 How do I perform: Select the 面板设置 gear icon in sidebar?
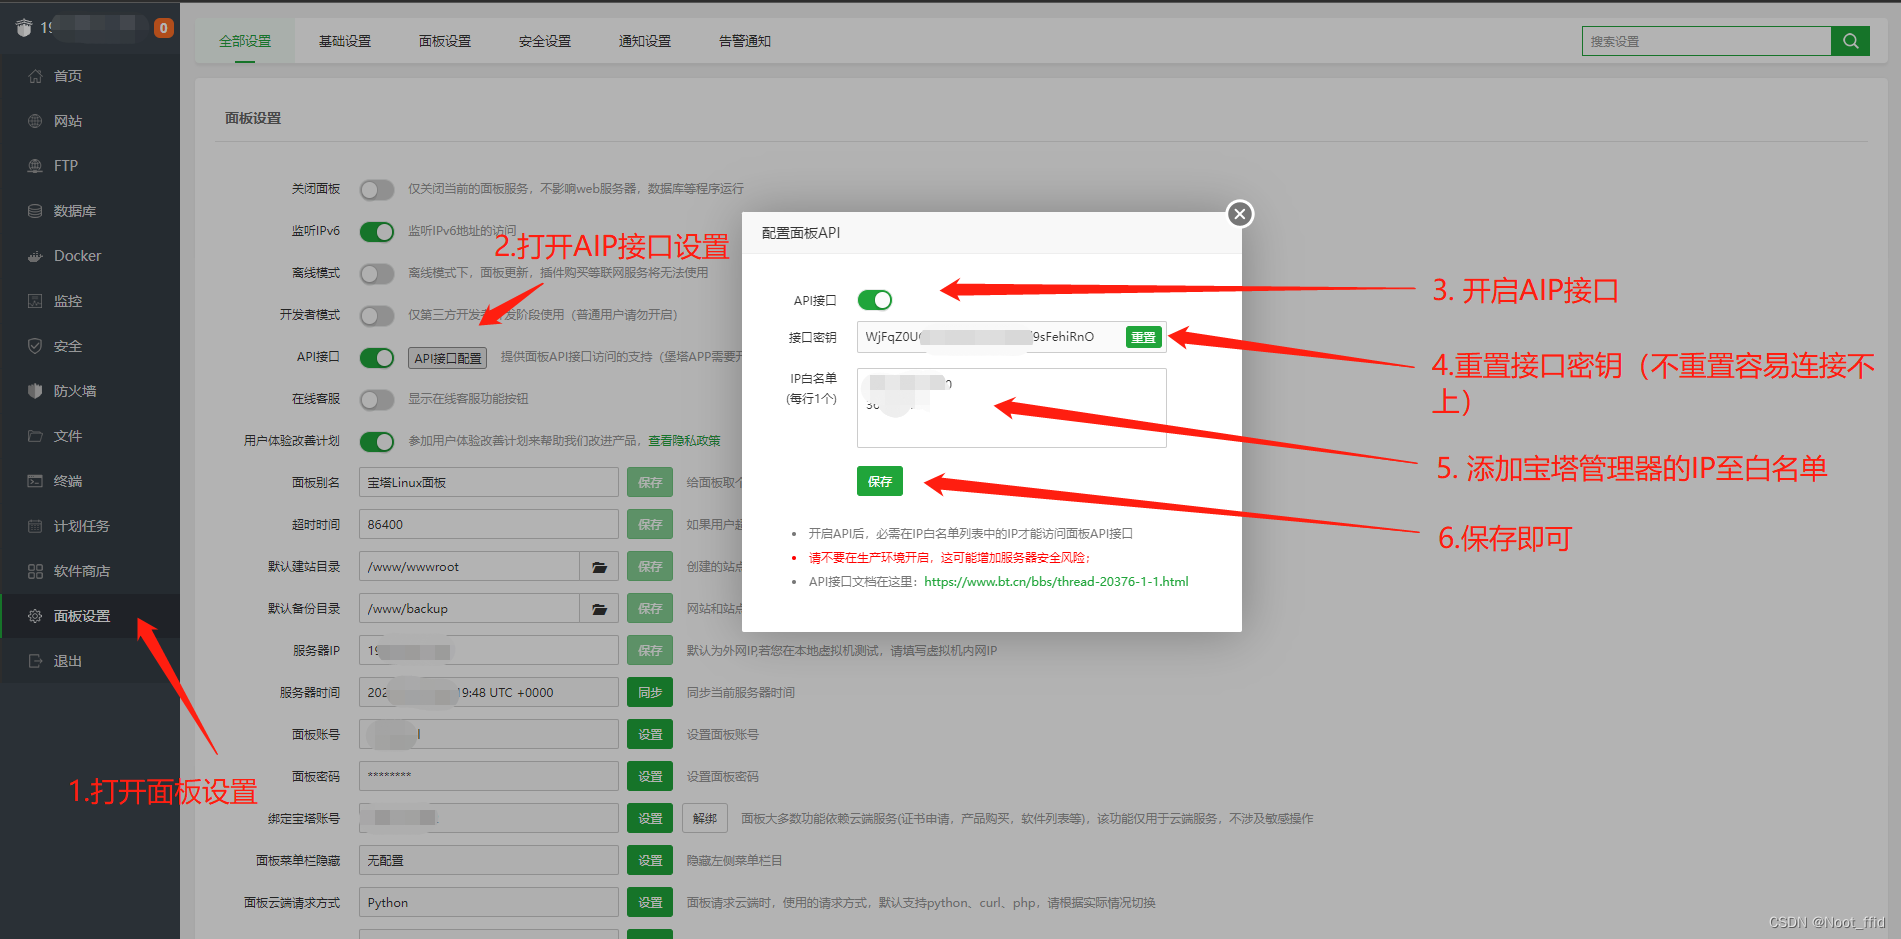tap(36, 616)
